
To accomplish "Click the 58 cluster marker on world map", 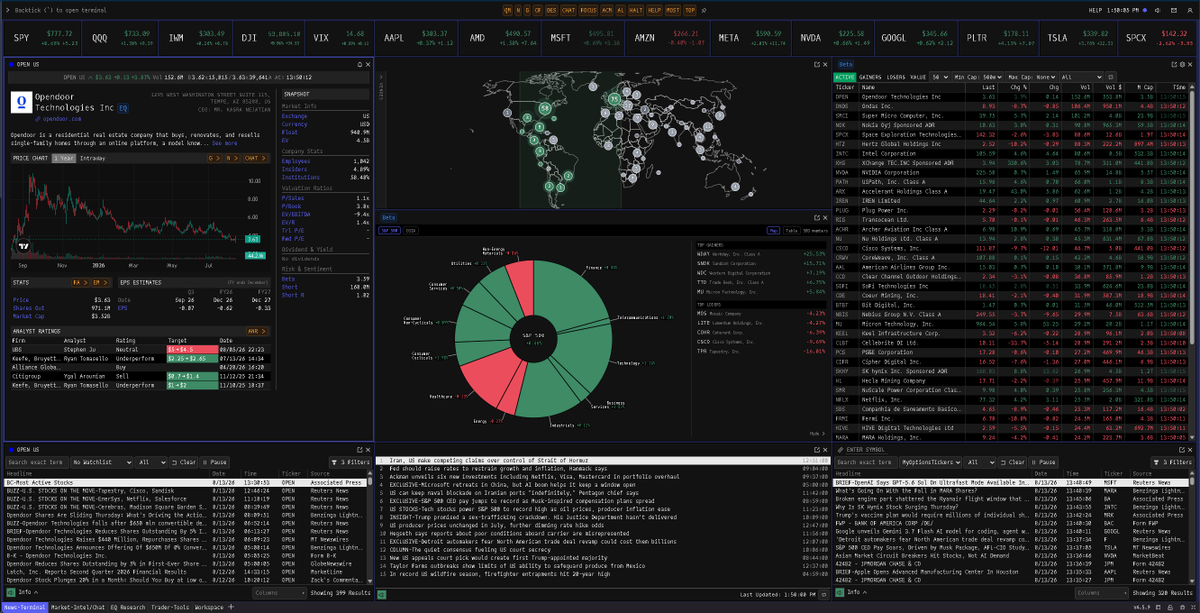I will (545, 108).
